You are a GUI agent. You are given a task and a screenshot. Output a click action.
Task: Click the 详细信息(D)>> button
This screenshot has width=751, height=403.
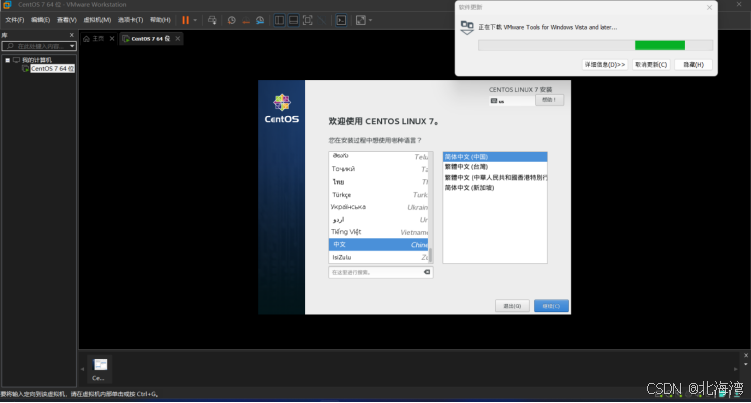pos(604,65)
